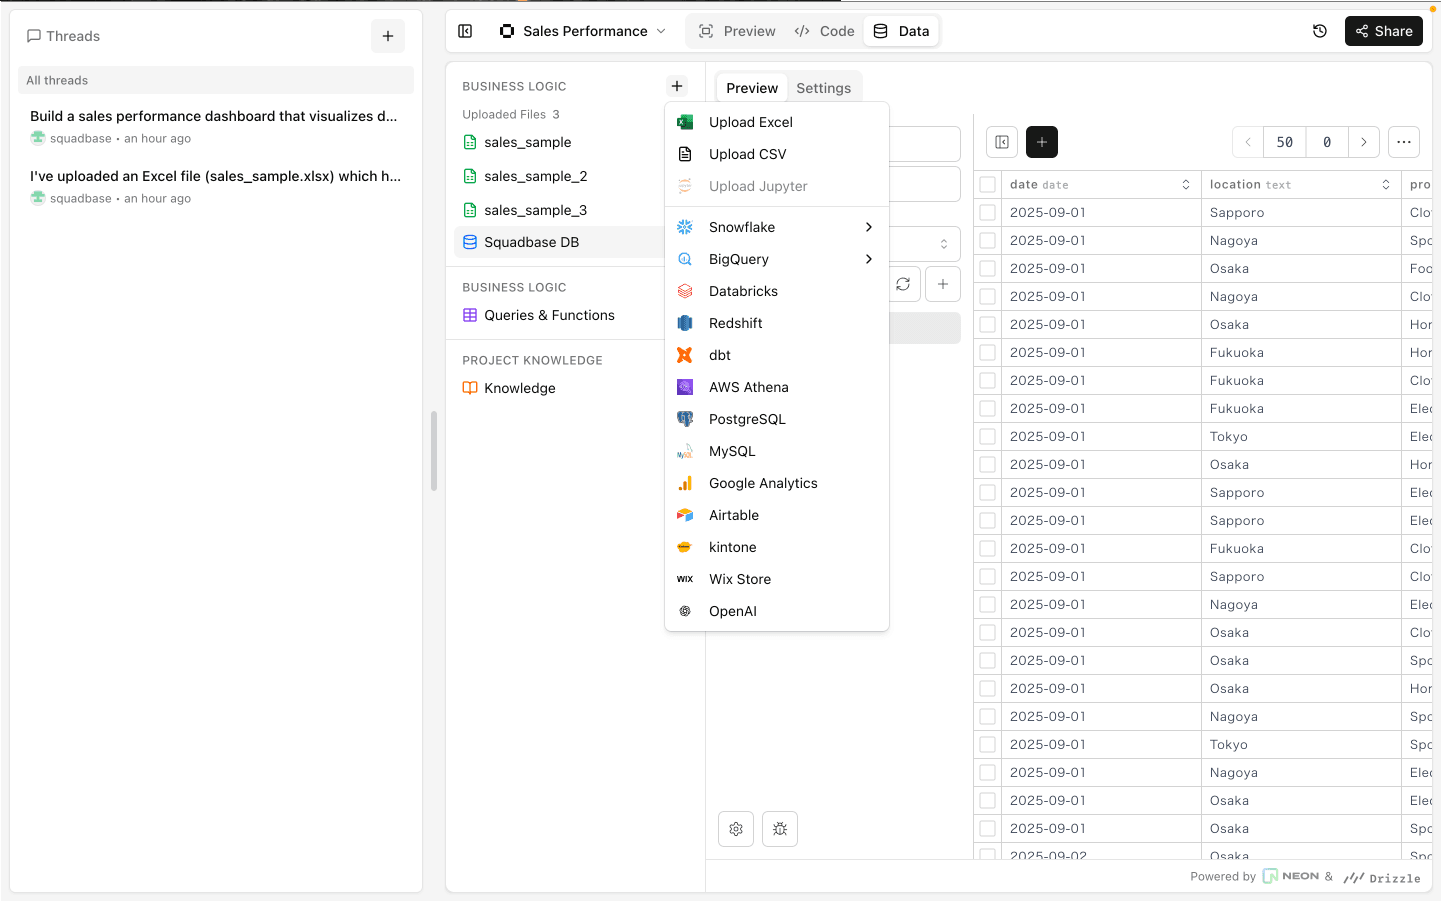Switch to the Settings tab

[823, 88]
